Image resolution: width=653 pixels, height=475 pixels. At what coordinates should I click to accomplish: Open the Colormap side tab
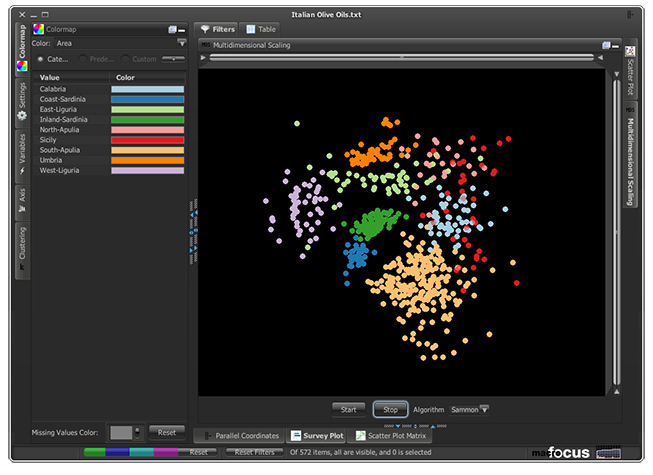(x=21, y=46)
